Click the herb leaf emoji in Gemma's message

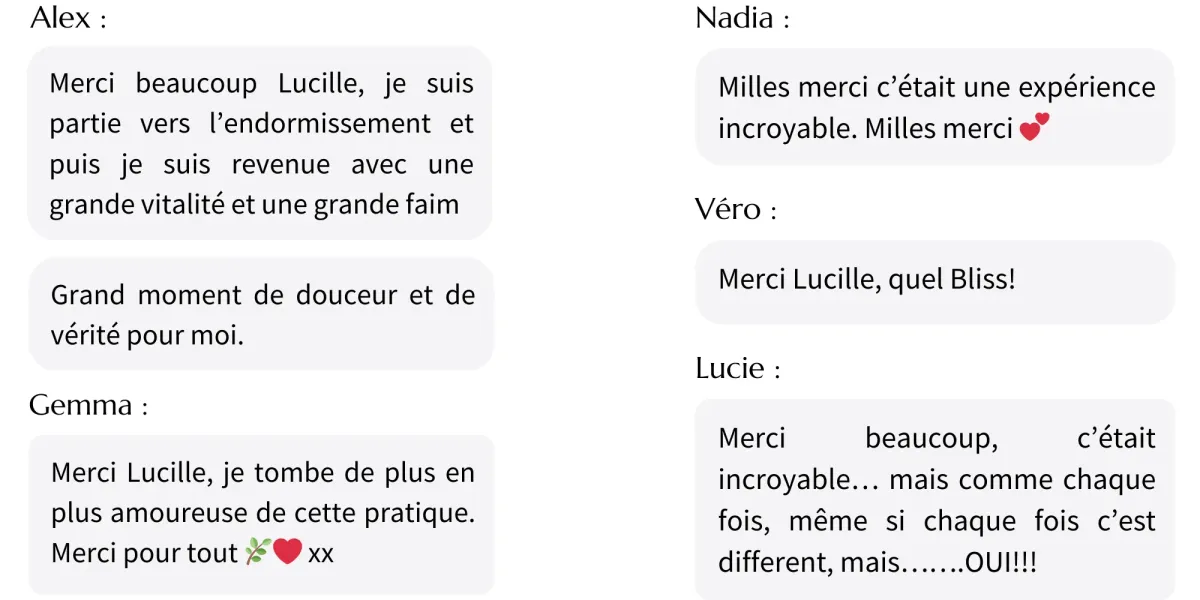(x=258, y=551)
